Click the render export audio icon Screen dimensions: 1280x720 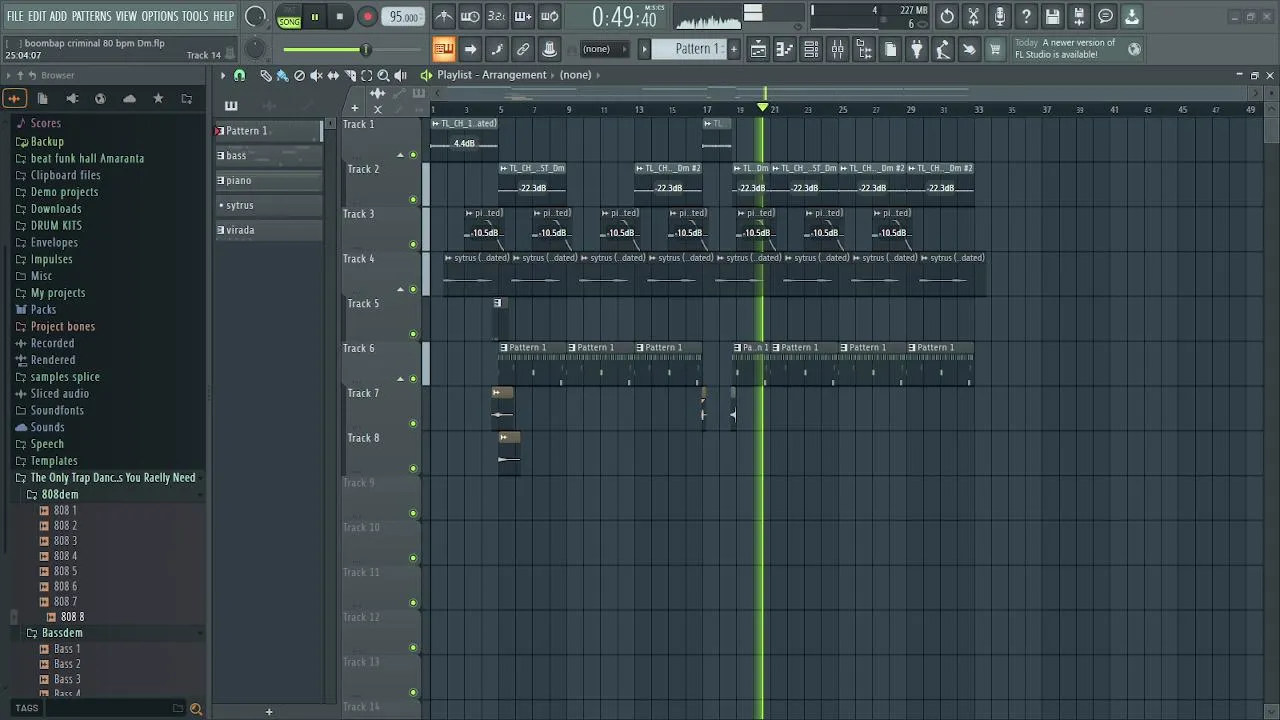[1079, 16]
